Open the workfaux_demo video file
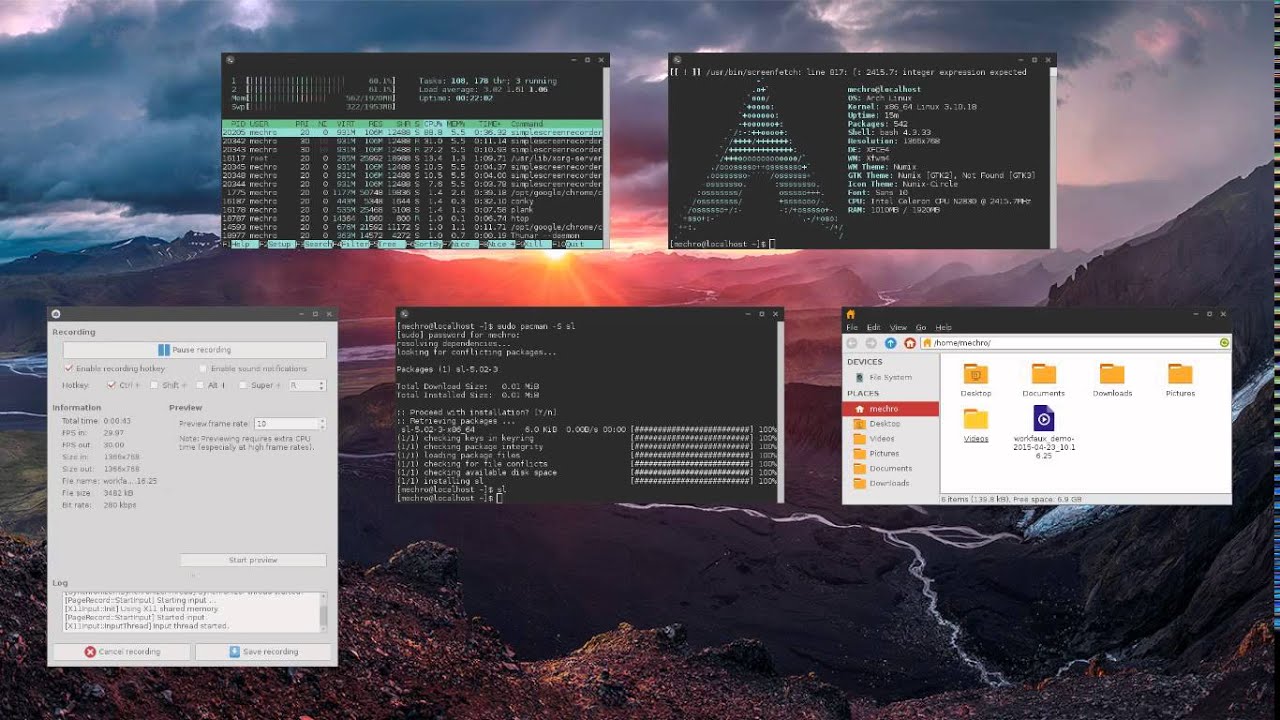This screenshot has width=1280, height=720. (1043, 418)
